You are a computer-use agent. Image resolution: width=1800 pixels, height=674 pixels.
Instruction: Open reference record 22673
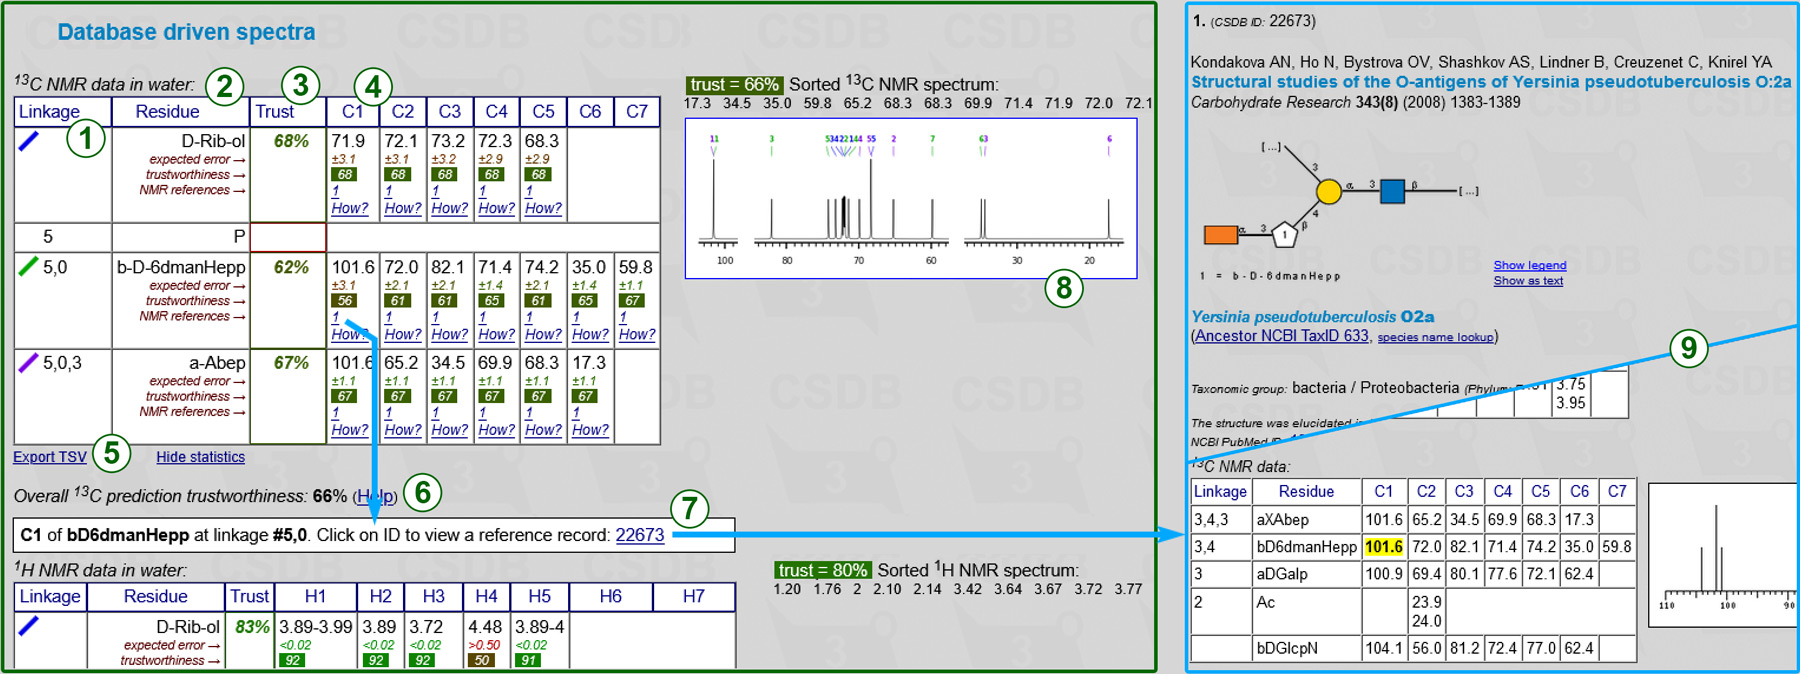coord(640,535)
